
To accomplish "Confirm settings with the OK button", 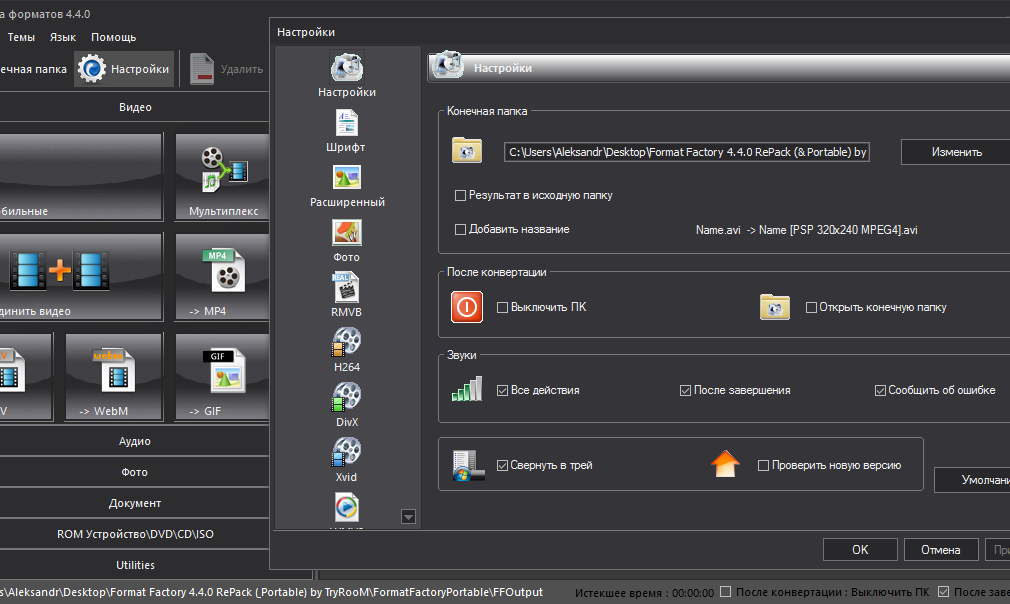I will point(860,550).
